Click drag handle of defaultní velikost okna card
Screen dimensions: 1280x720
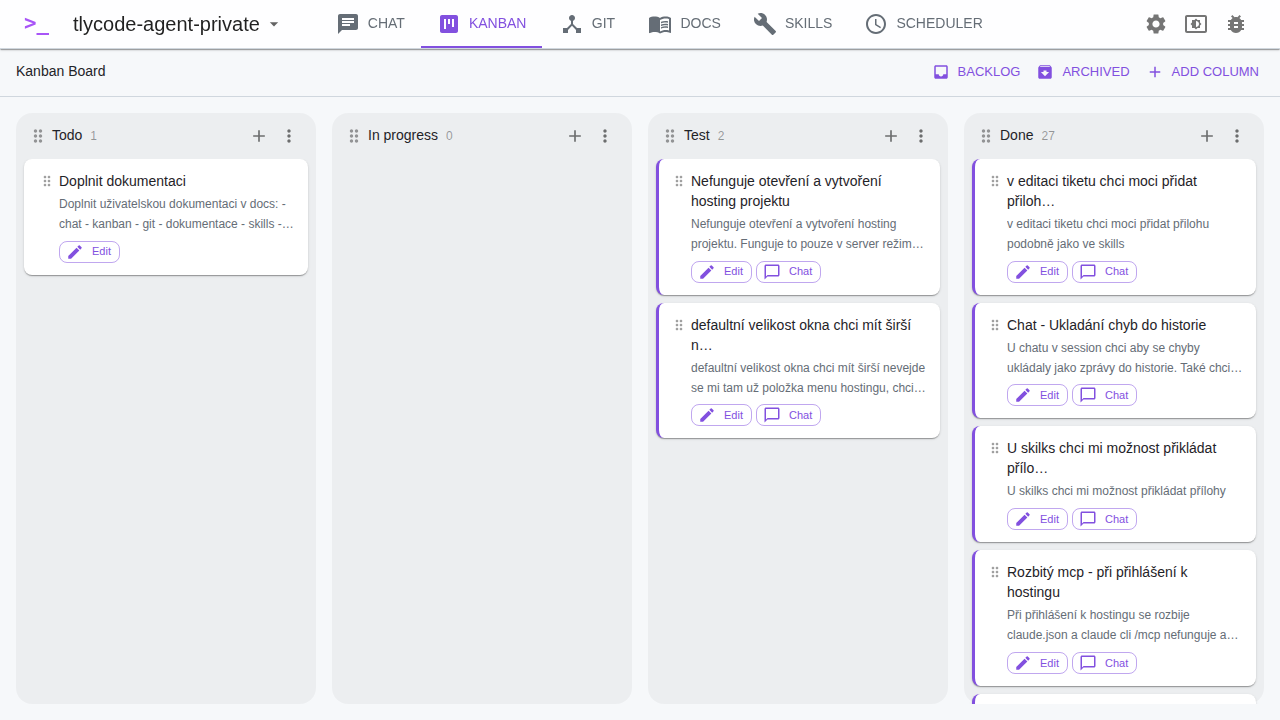[679, 325]
